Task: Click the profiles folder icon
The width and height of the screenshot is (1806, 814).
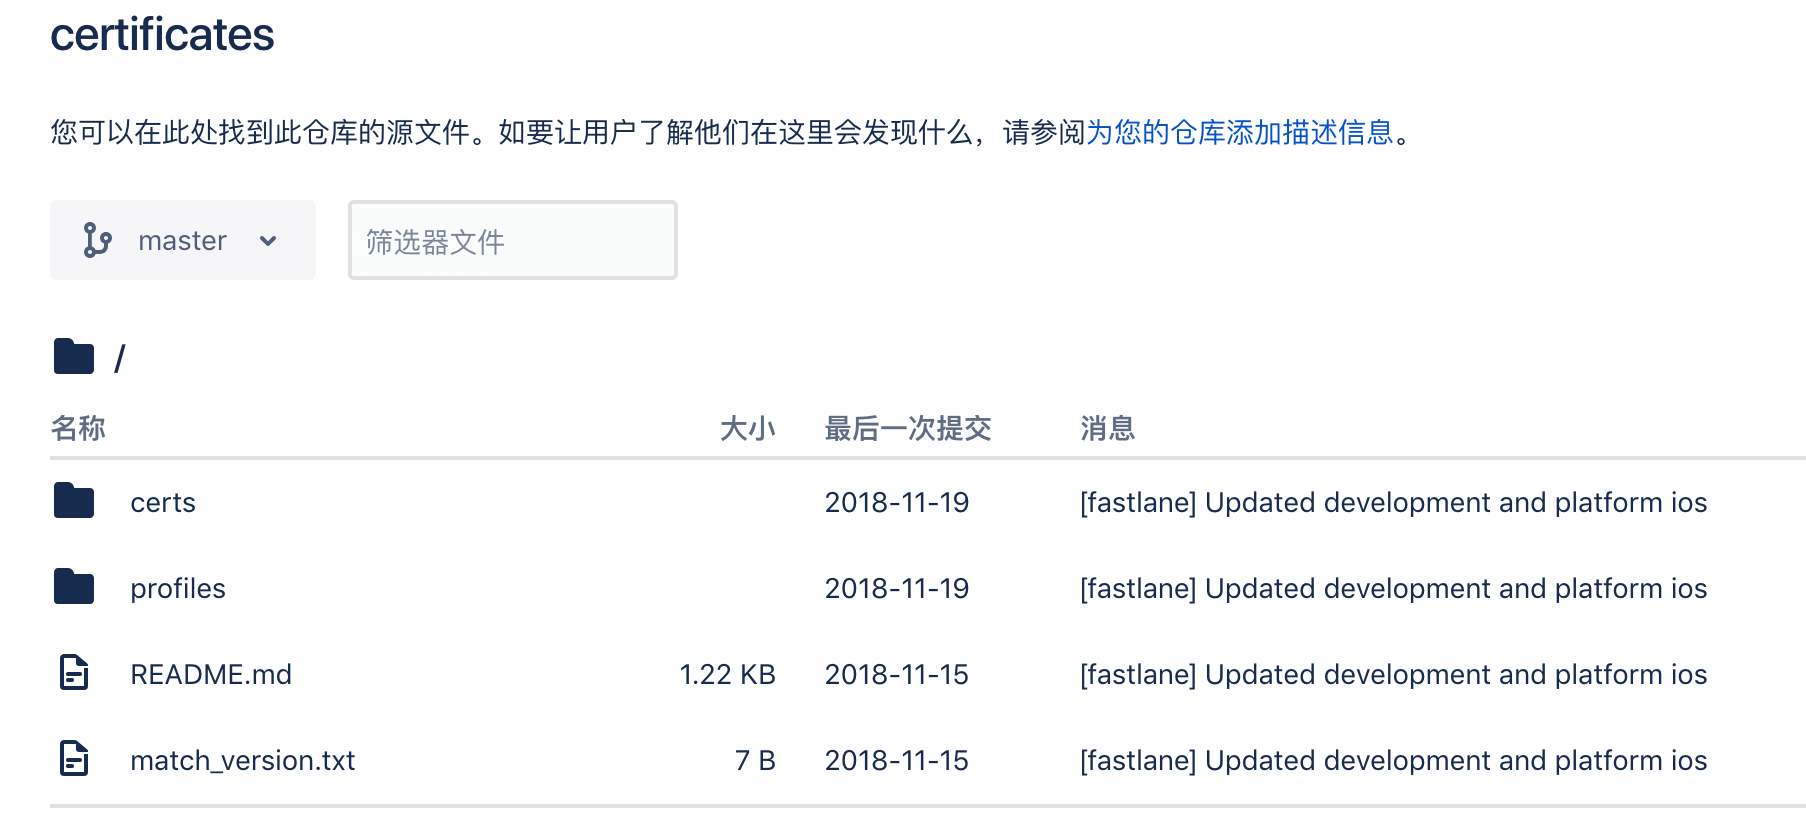Action: [73, 586]
